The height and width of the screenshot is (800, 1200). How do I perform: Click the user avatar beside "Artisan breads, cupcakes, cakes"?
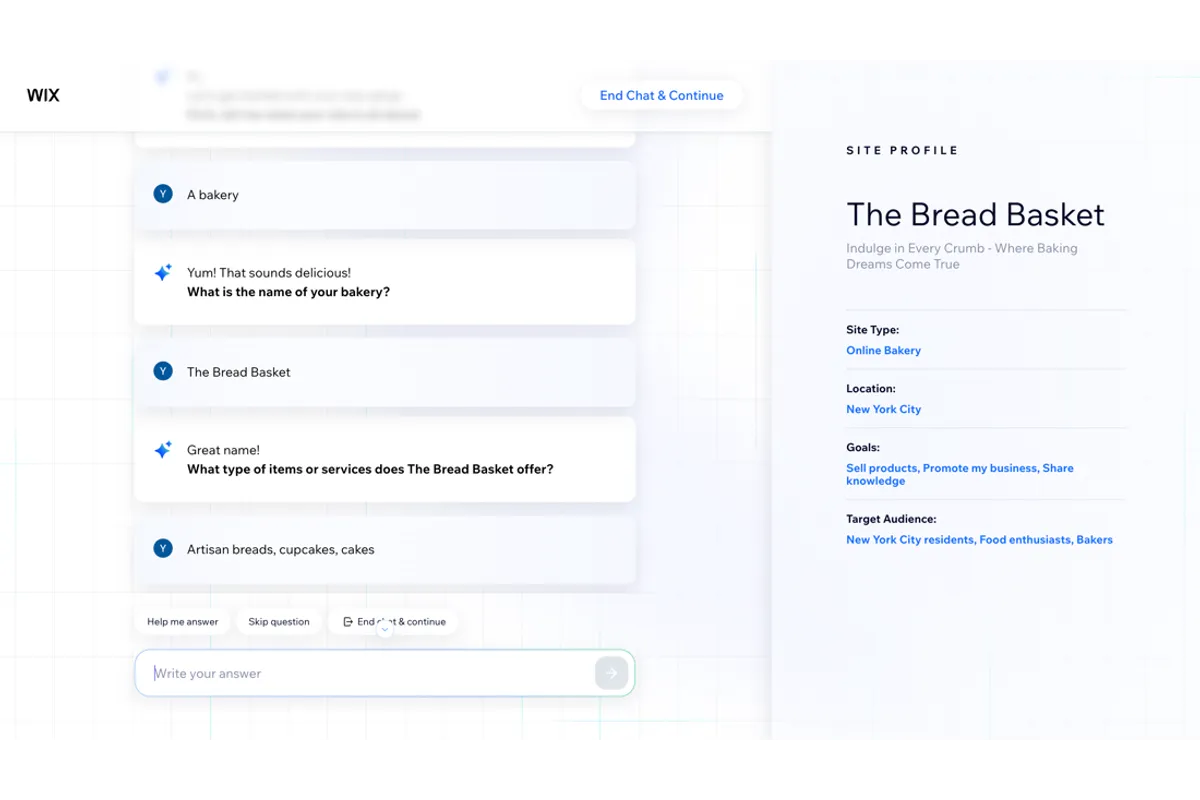163,548
